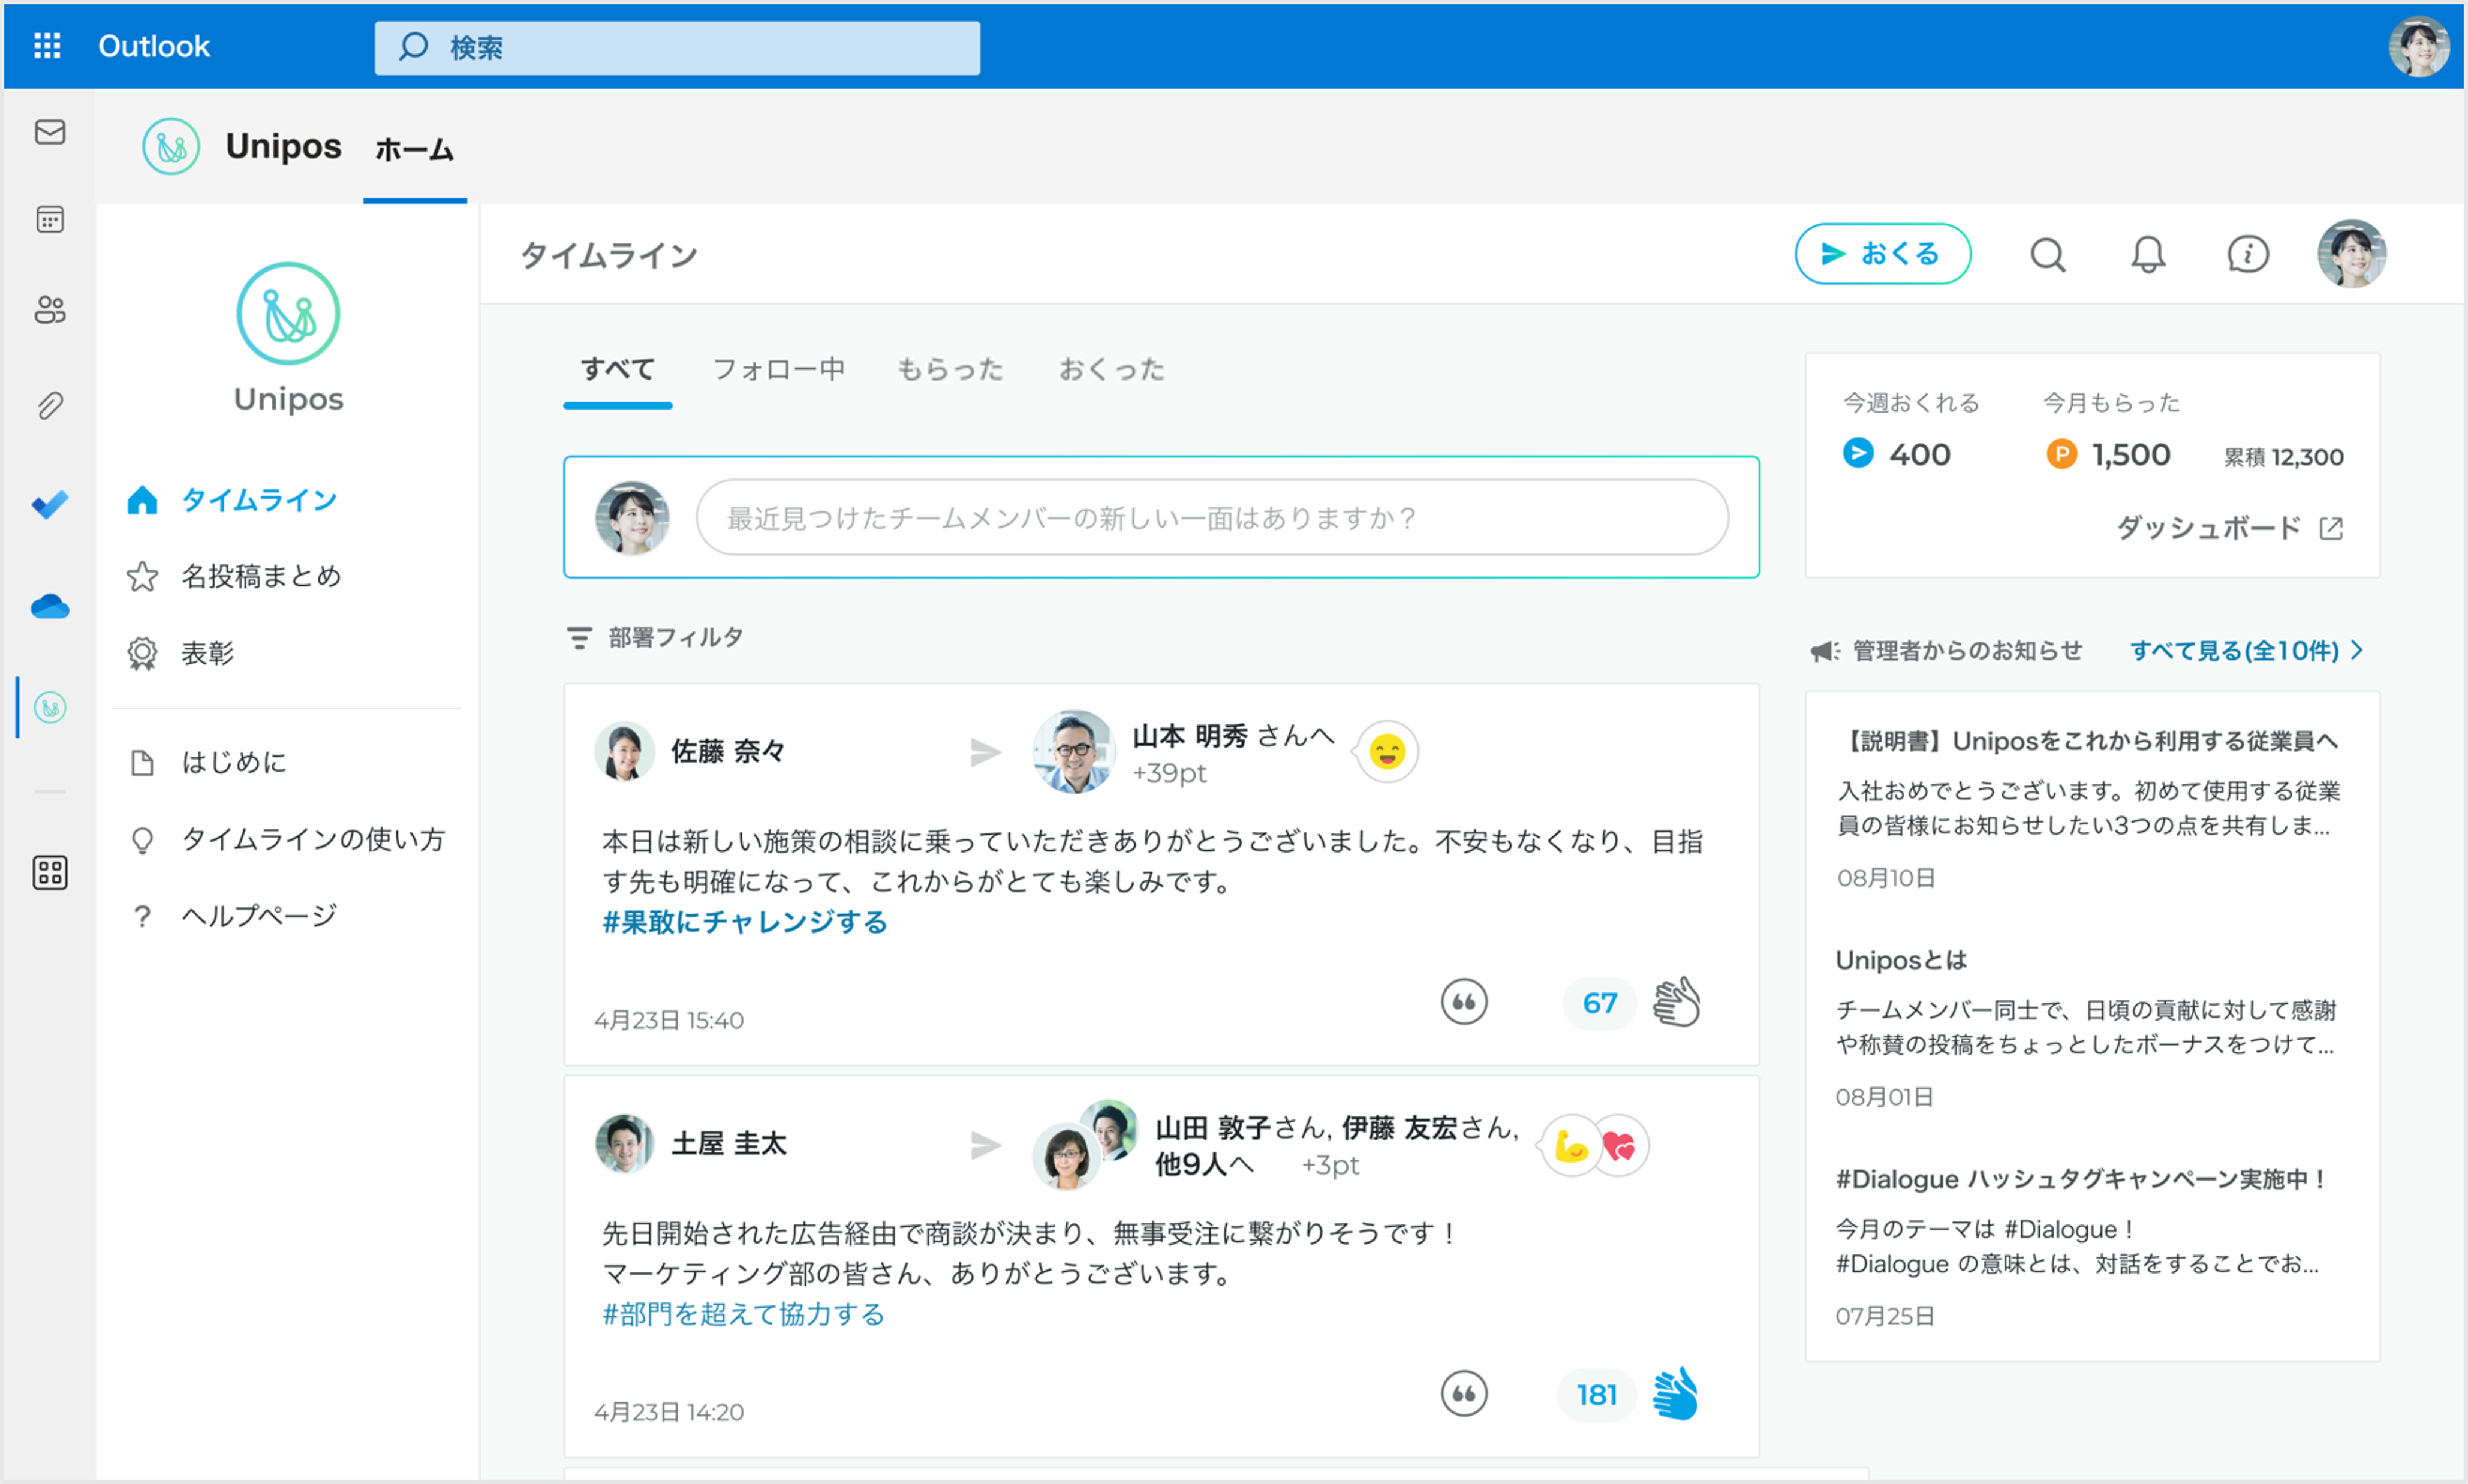Viewport: 2468px width, 1484px height.
Task: Open OneDrive cloud icon
Action: pos(50,606)
